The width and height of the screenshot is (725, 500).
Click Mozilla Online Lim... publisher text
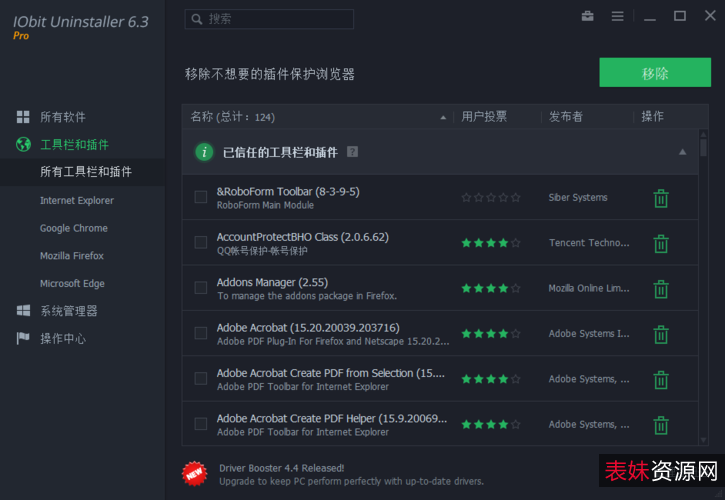pos(589,288)
